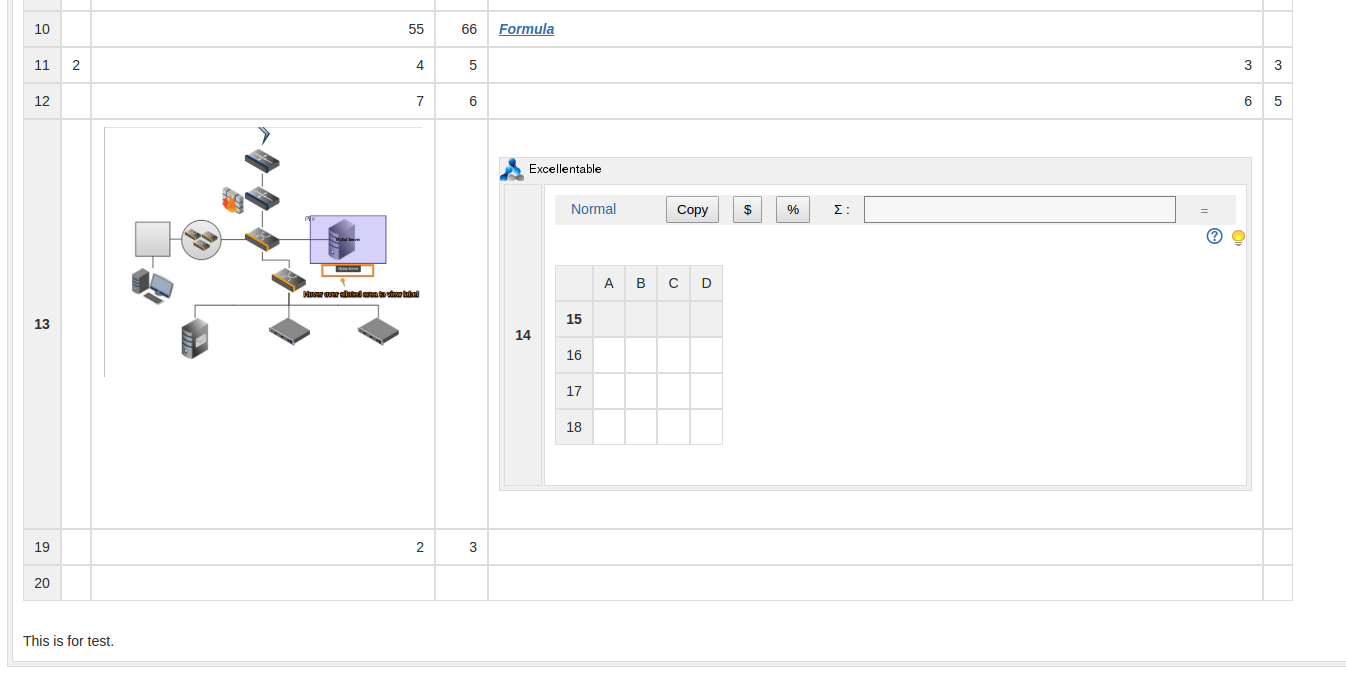Click the Excellentable logo icon

click(511, 169)
